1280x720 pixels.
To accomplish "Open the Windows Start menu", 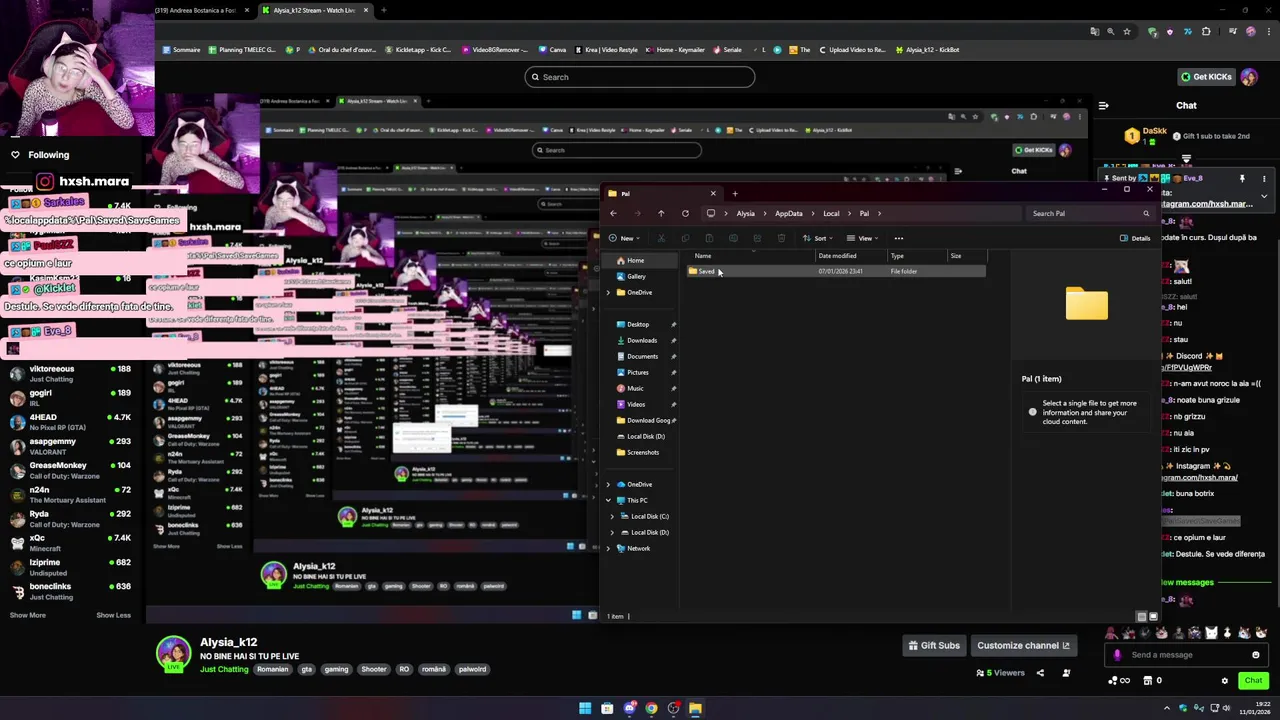I will tap(585, 708).
